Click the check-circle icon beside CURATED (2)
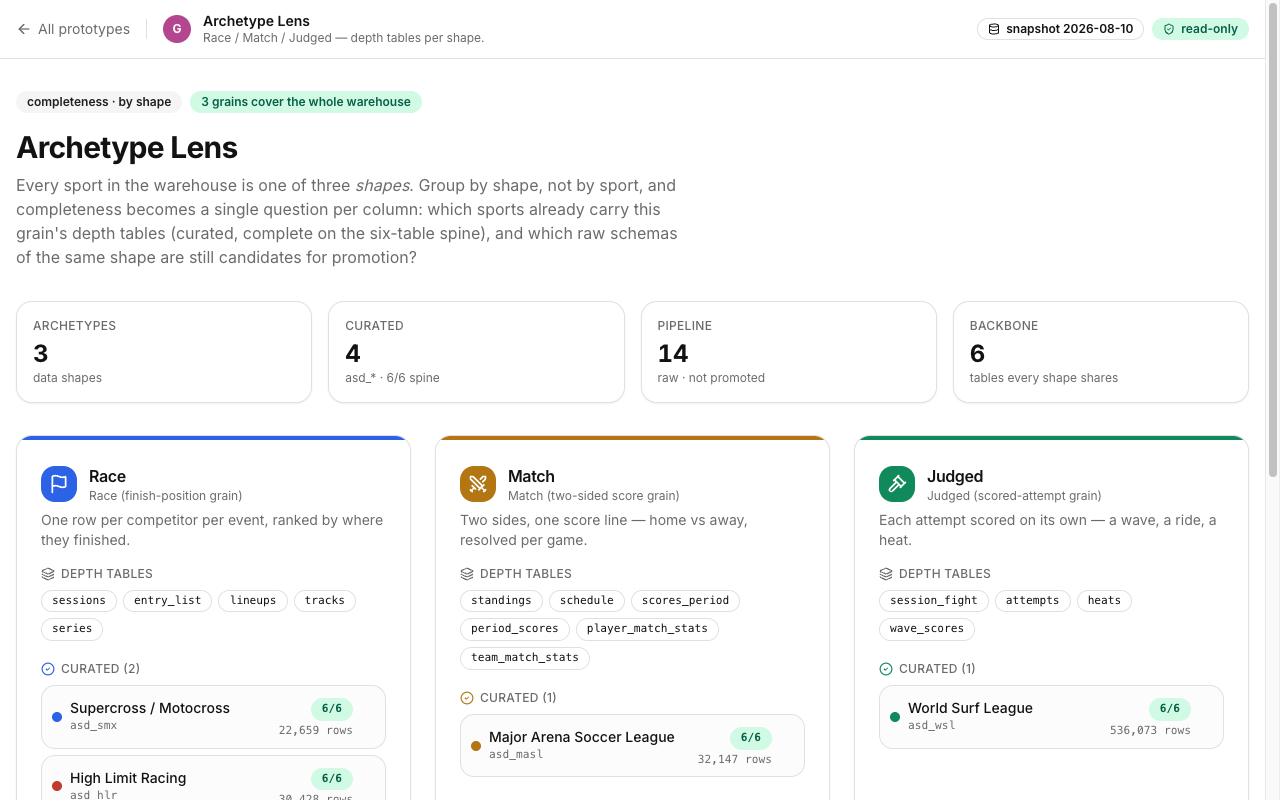 pyautogui.click(x=48, y=669)
